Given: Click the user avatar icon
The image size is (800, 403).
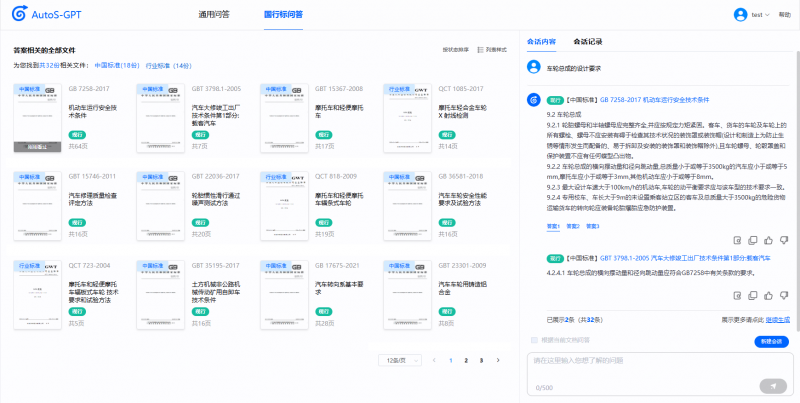Looking at the screenshot, I should [x=740, y=15].
